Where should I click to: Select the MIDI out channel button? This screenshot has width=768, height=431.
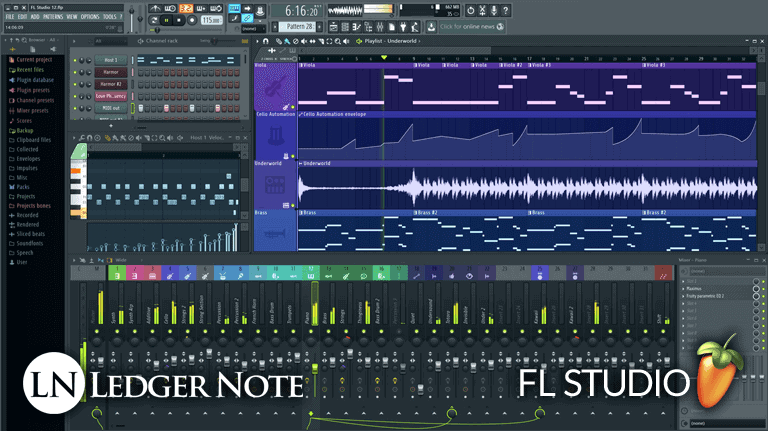[x=111, y=108]
